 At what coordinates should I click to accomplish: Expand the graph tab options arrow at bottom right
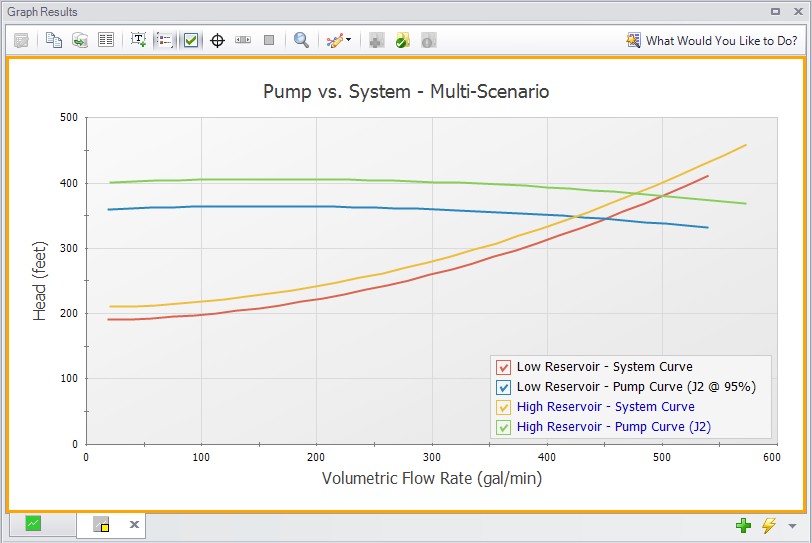[x=793, y=526]
